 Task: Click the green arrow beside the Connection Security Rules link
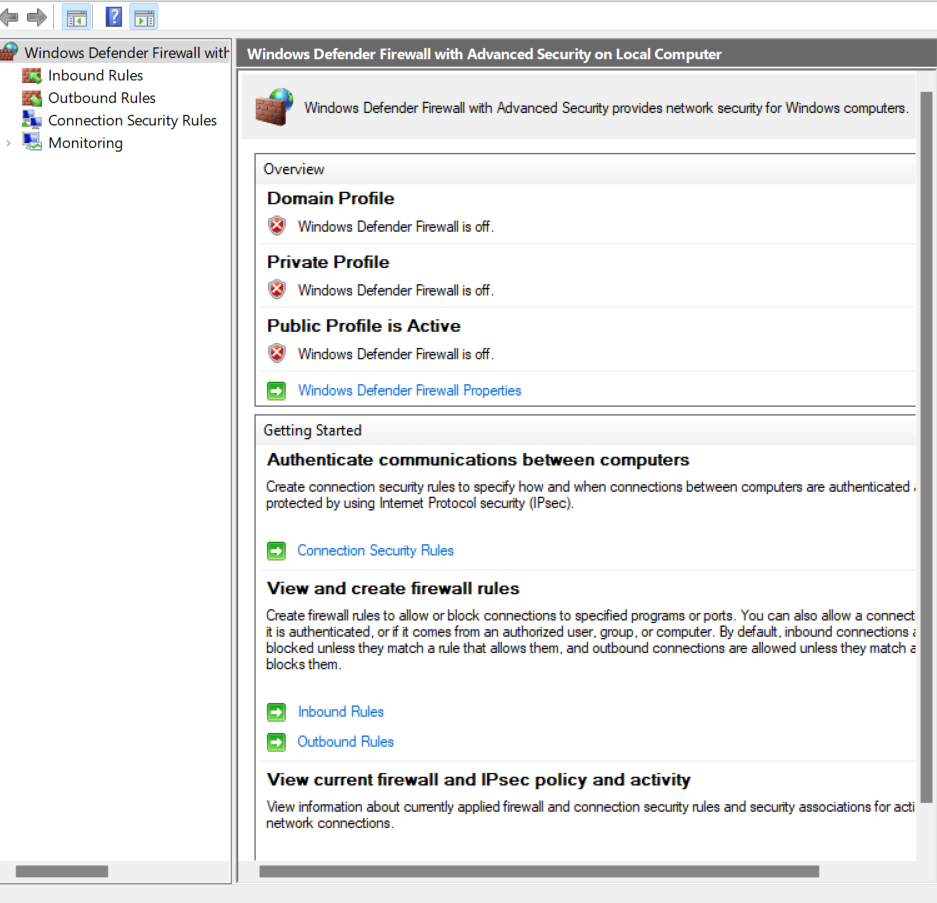(x=276, y=550)
